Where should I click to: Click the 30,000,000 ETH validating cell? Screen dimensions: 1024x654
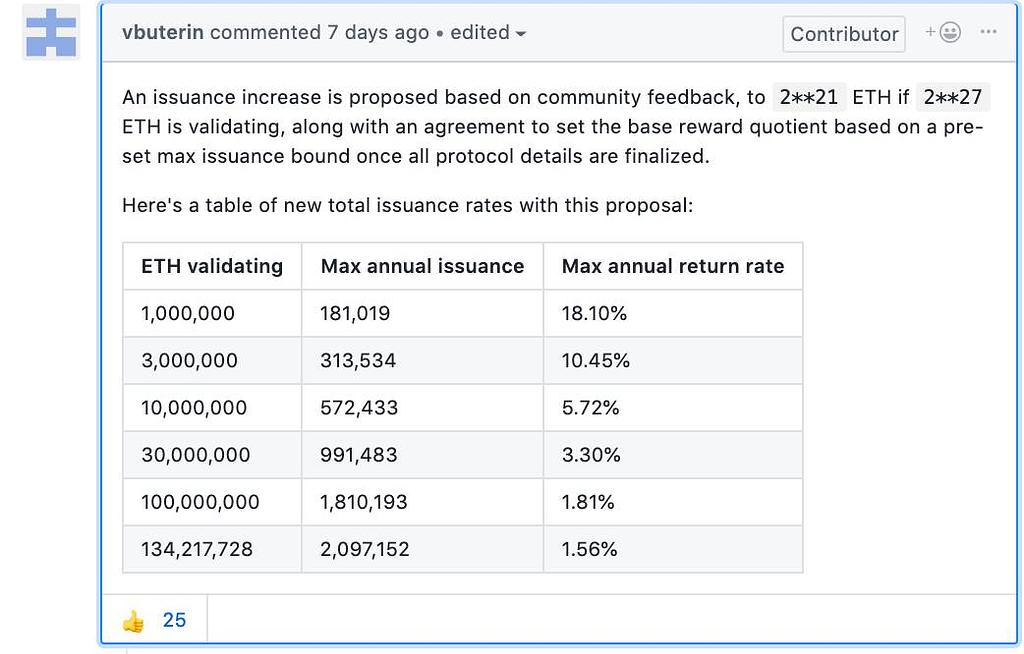coord(196,454)
